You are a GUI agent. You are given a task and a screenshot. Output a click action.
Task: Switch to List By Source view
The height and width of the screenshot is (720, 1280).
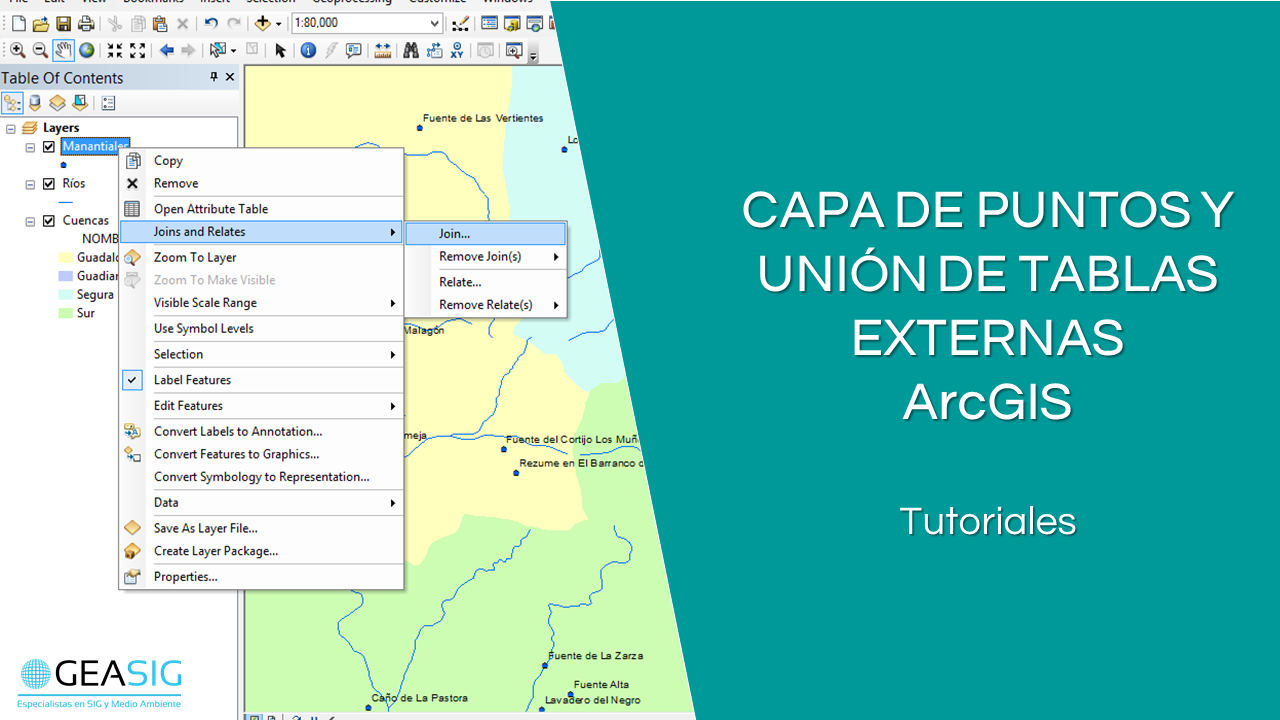(35, 103)
